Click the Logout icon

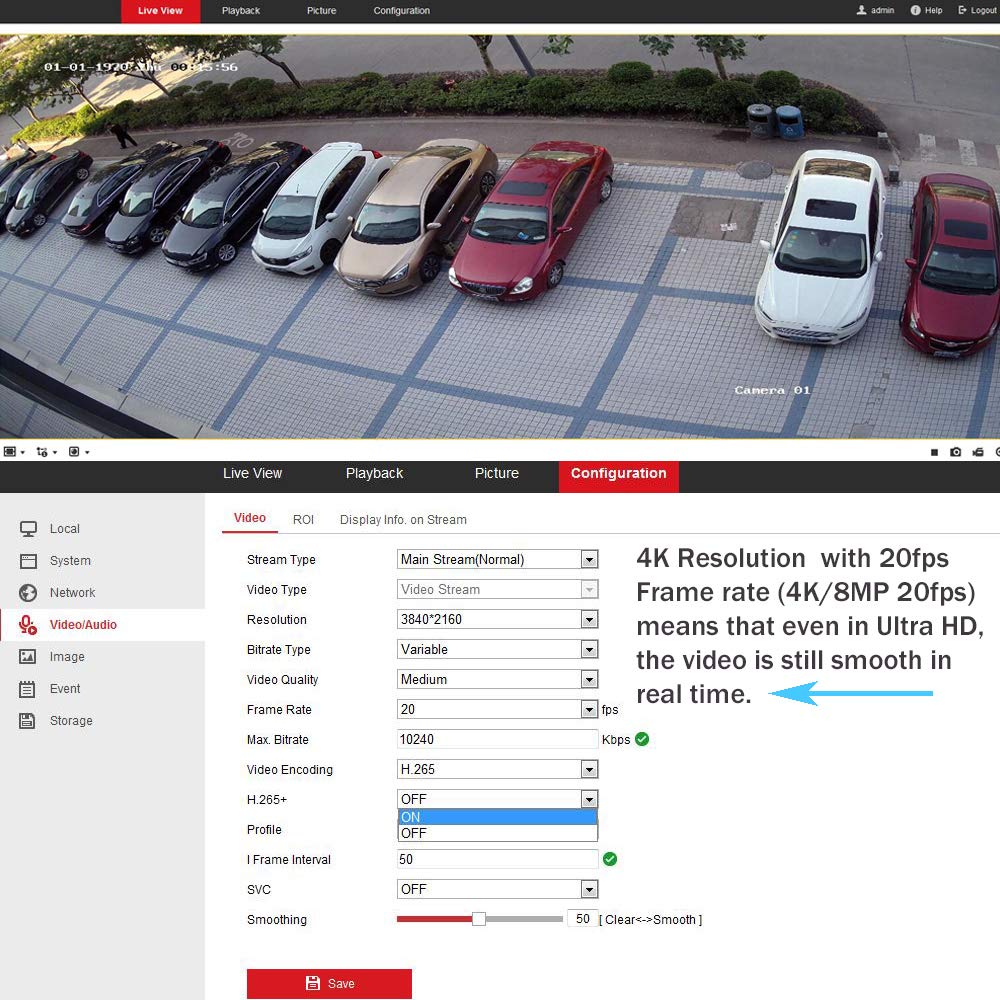click(x=963, y=10)
